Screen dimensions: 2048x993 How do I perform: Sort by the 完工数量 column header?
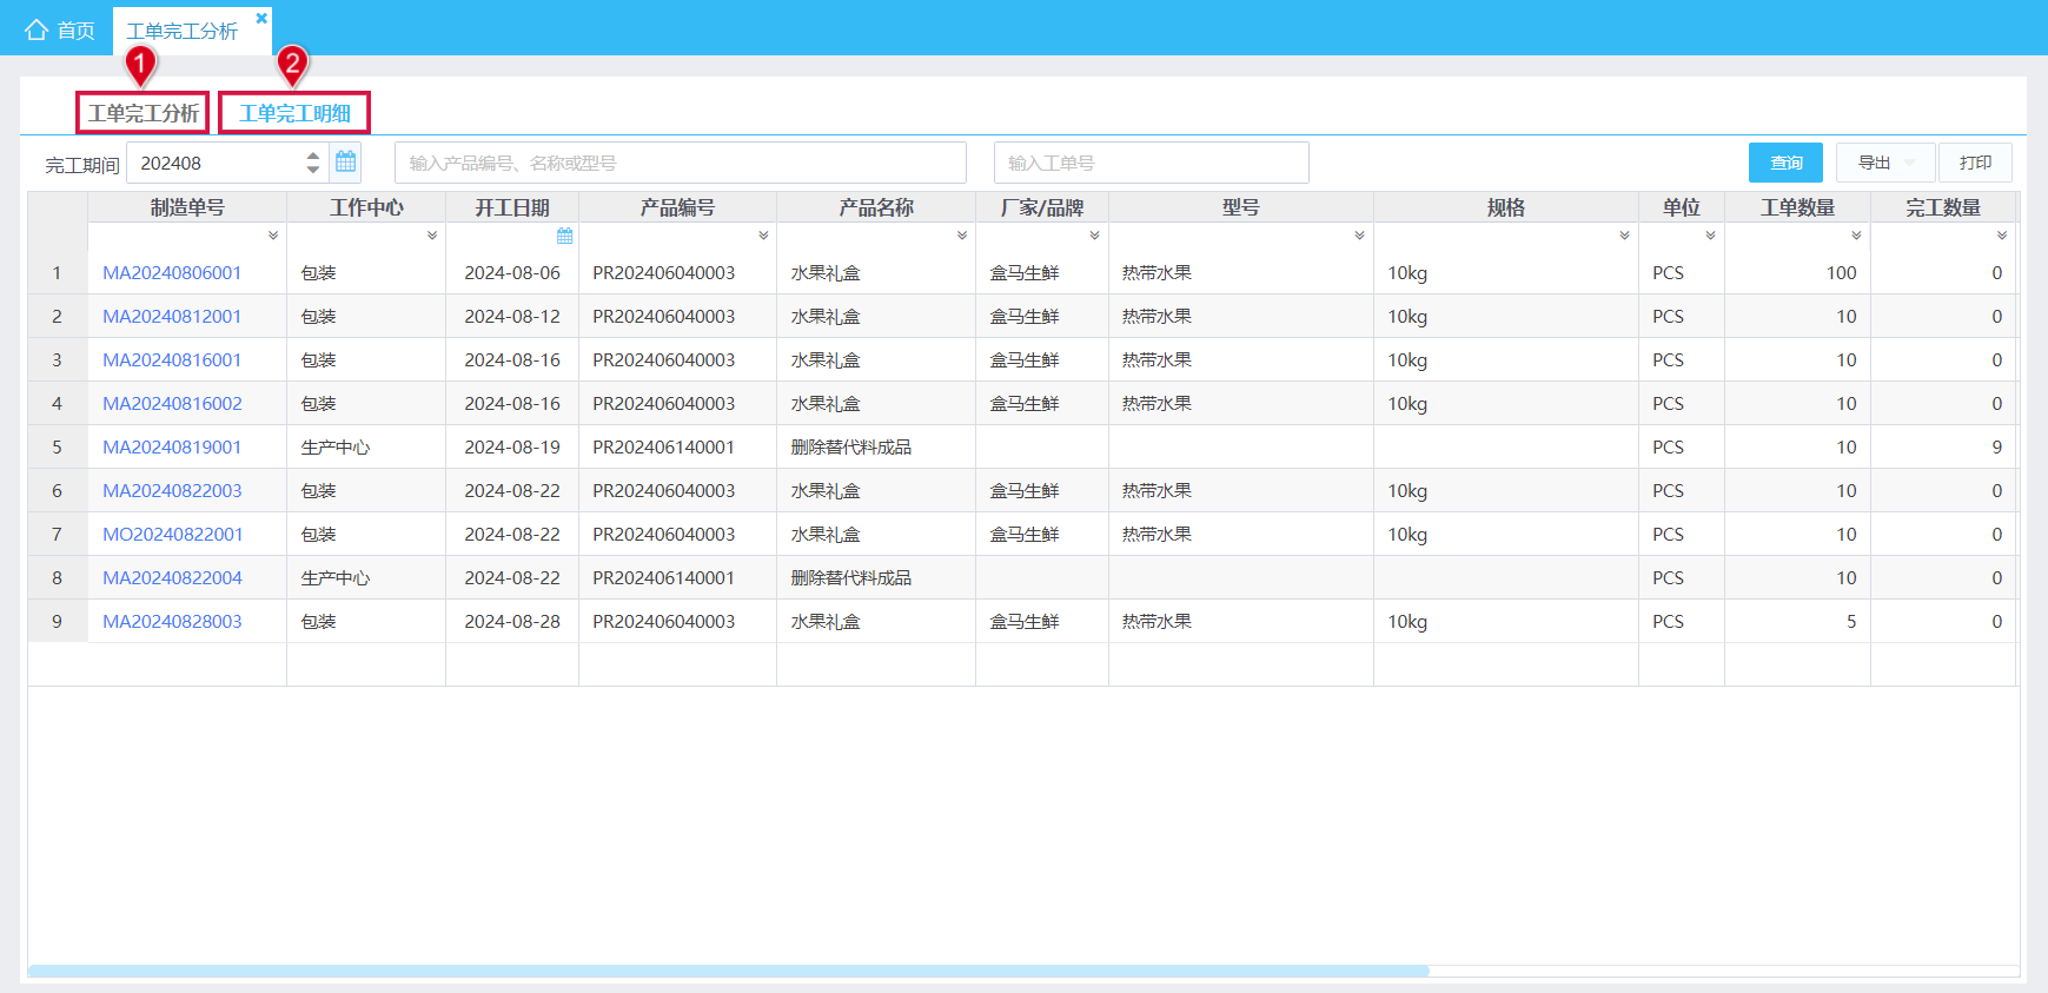(1943, 207)
